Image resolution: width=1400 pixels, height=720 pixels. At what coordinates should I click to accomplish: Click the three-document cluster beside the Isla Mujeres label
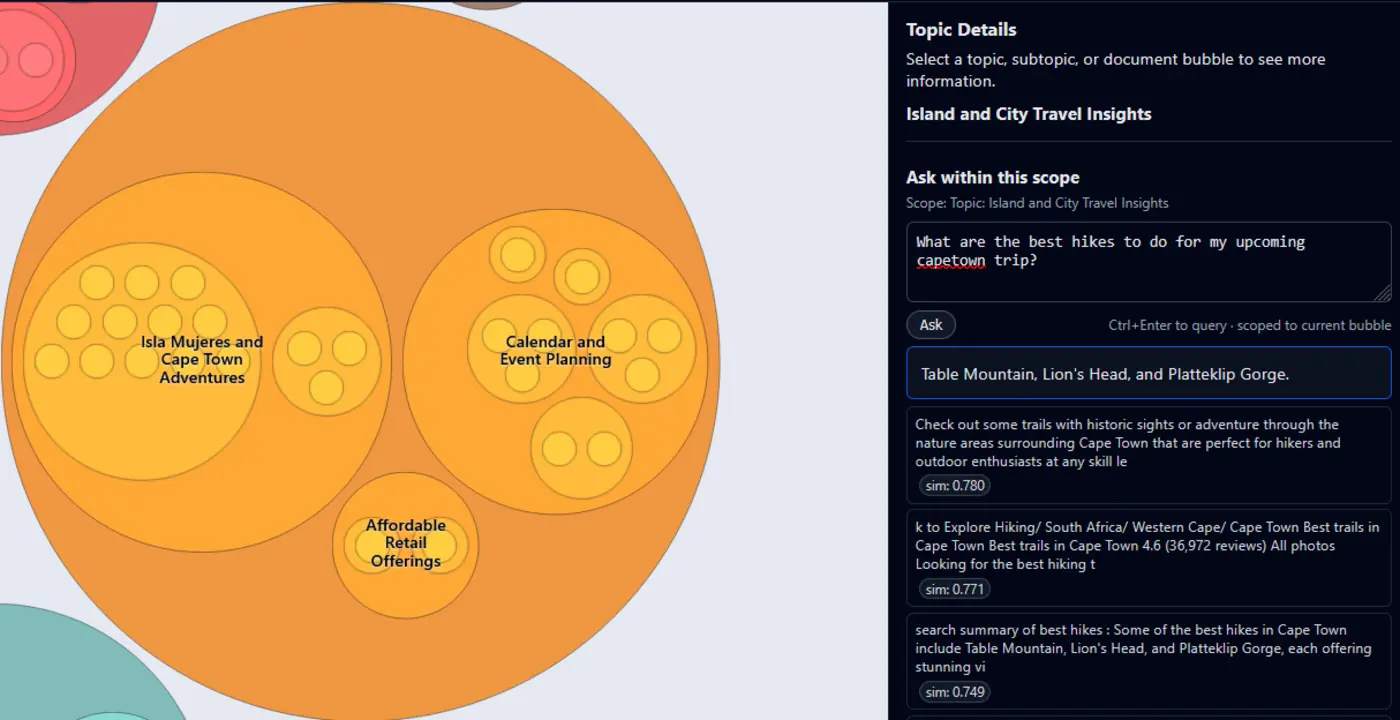tap(327, 362)
